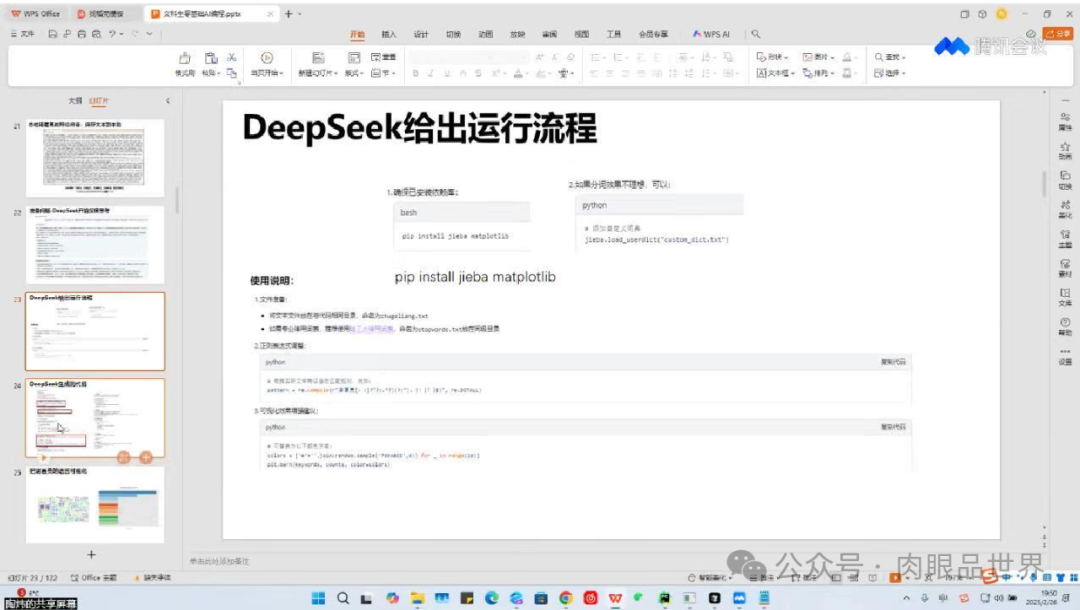Toggle Bold formatting button
1080x610 pixels.
415,73
